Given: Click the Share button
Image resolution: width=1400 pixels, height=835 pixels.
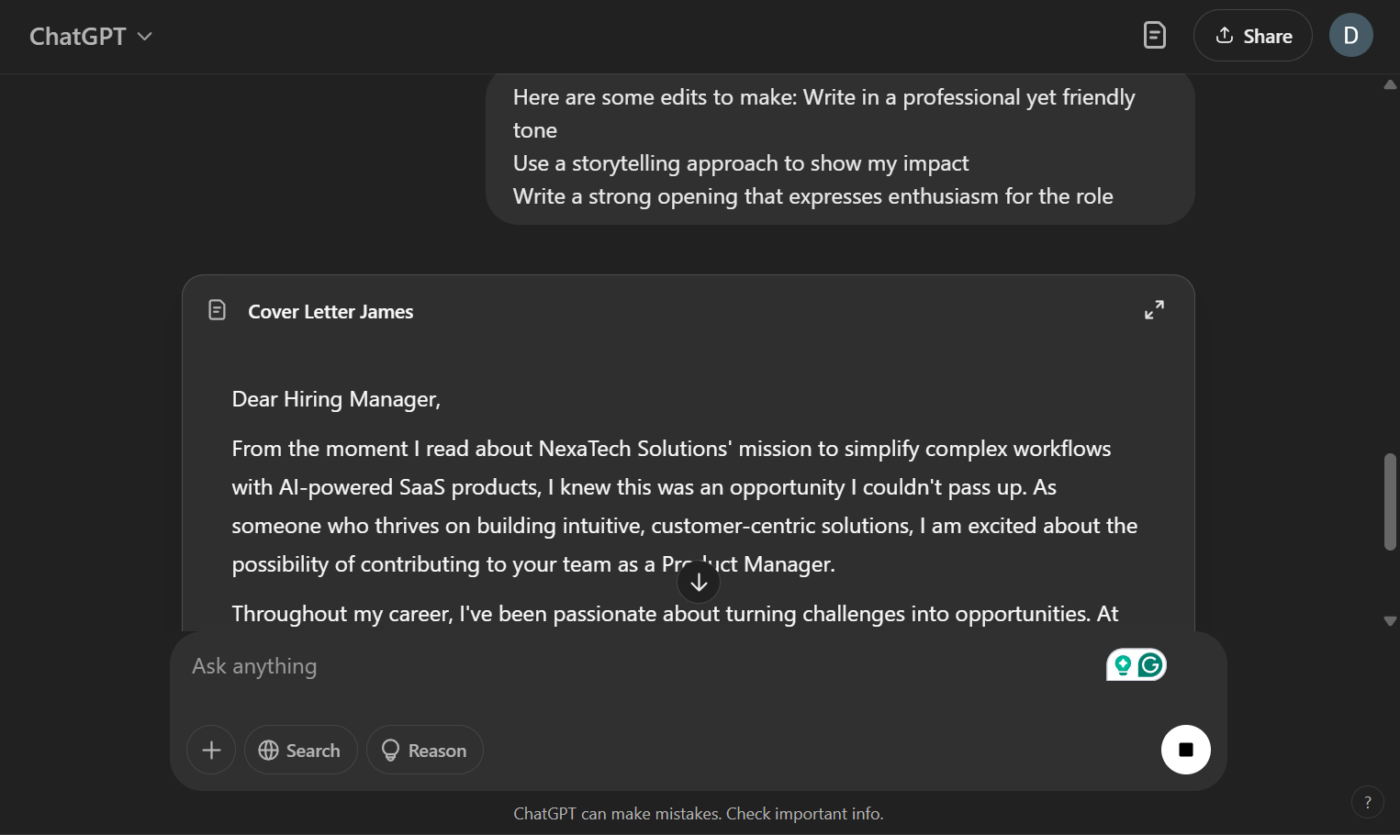Looking at the screenshot, I should (1252, 36).
